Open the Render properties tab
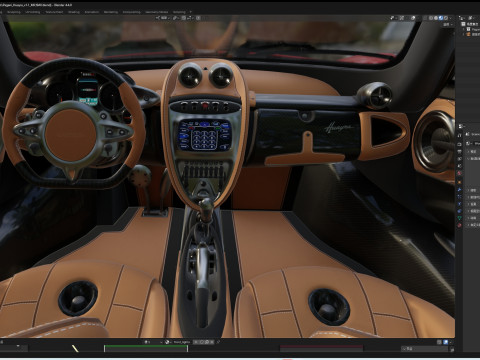 tap(460, 144)
